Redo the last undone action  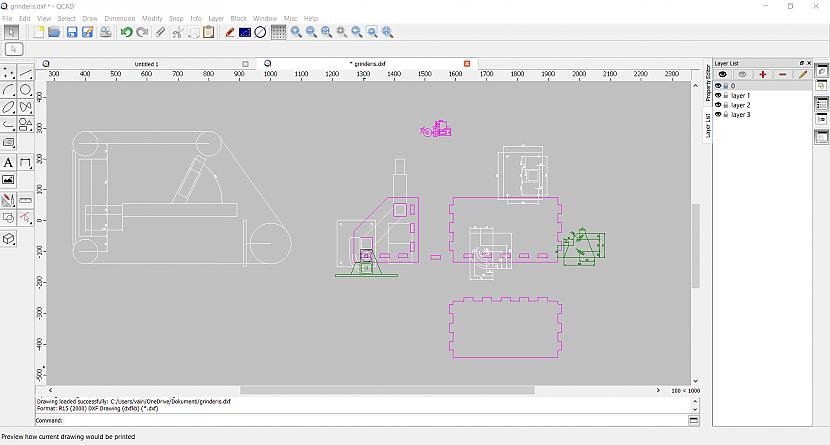coord(142,32)
